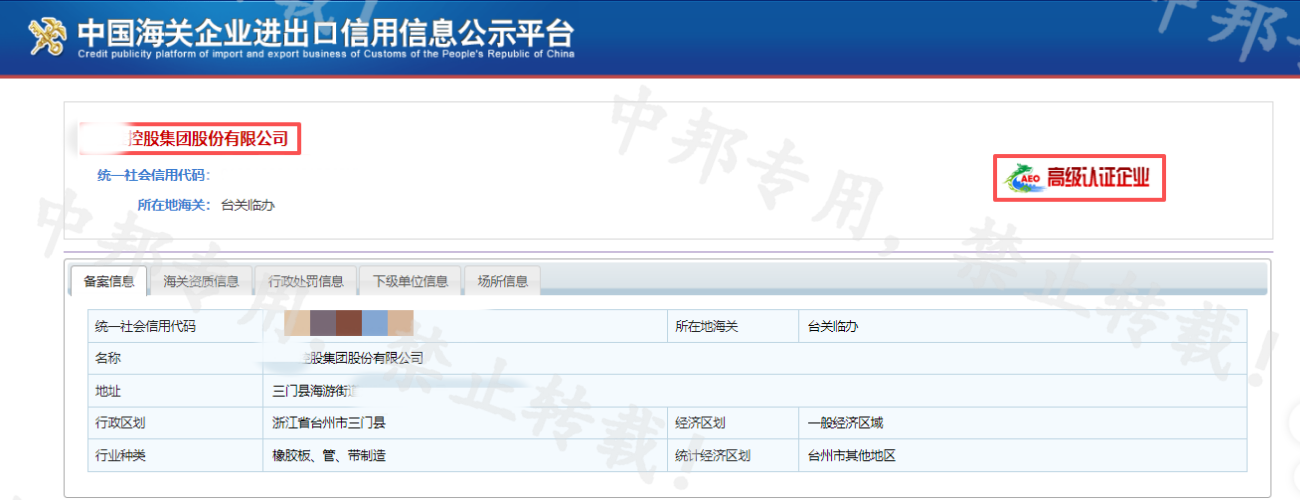
Task: Open the 海关资质信息 tab
Action: tap(200, 282)
